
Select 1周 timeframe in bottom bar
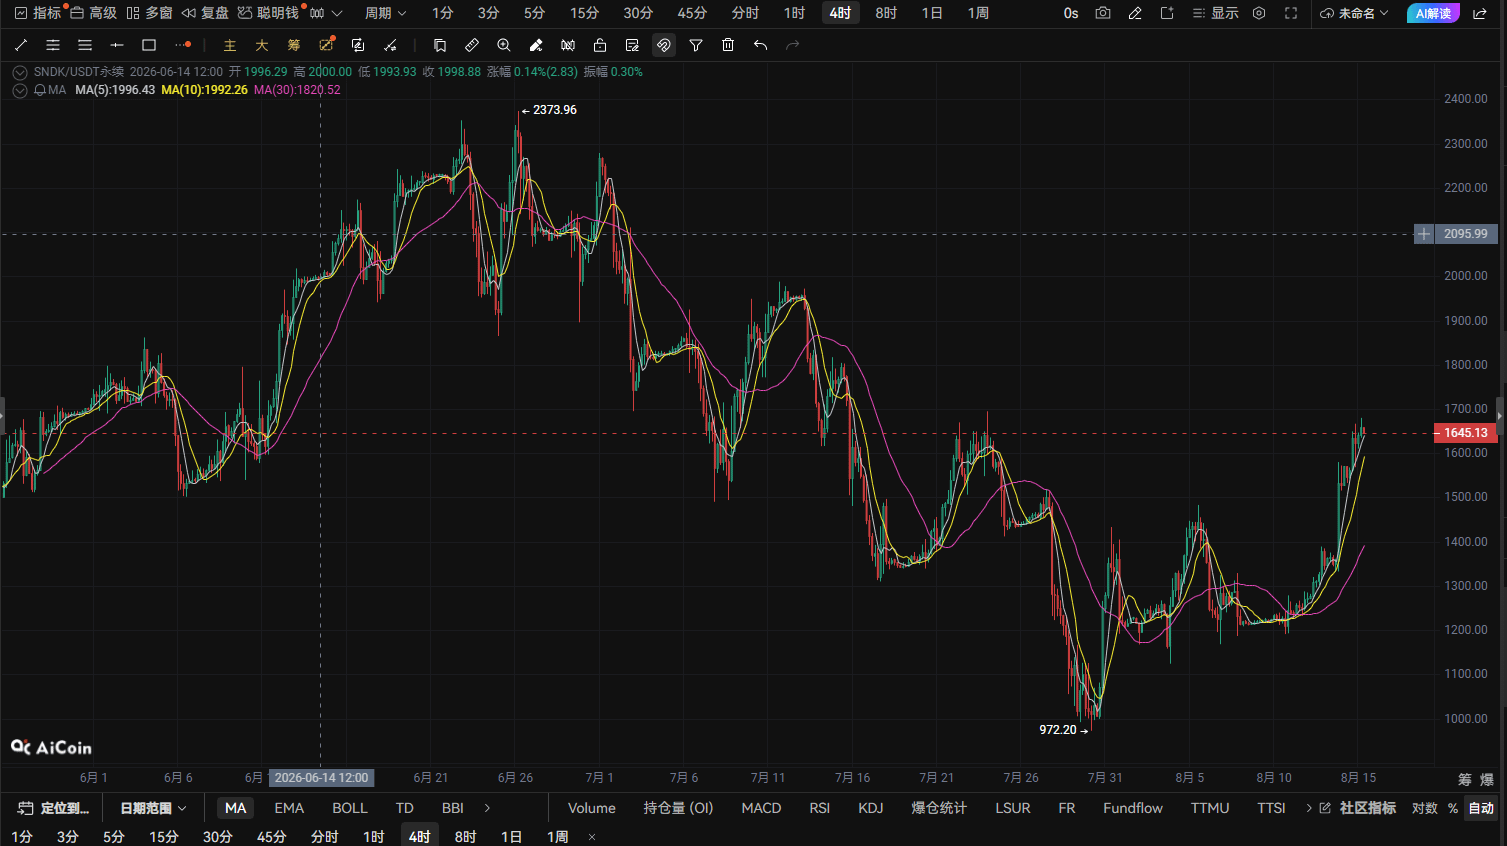[558, 837]
